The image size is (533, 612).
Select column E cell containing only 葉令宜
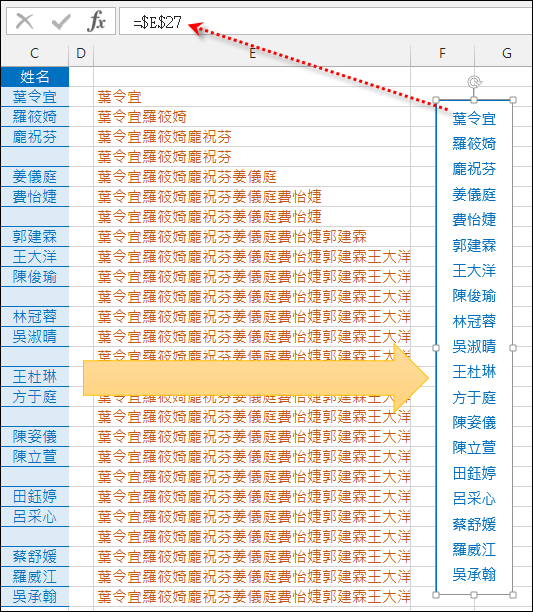pos(252,97)
